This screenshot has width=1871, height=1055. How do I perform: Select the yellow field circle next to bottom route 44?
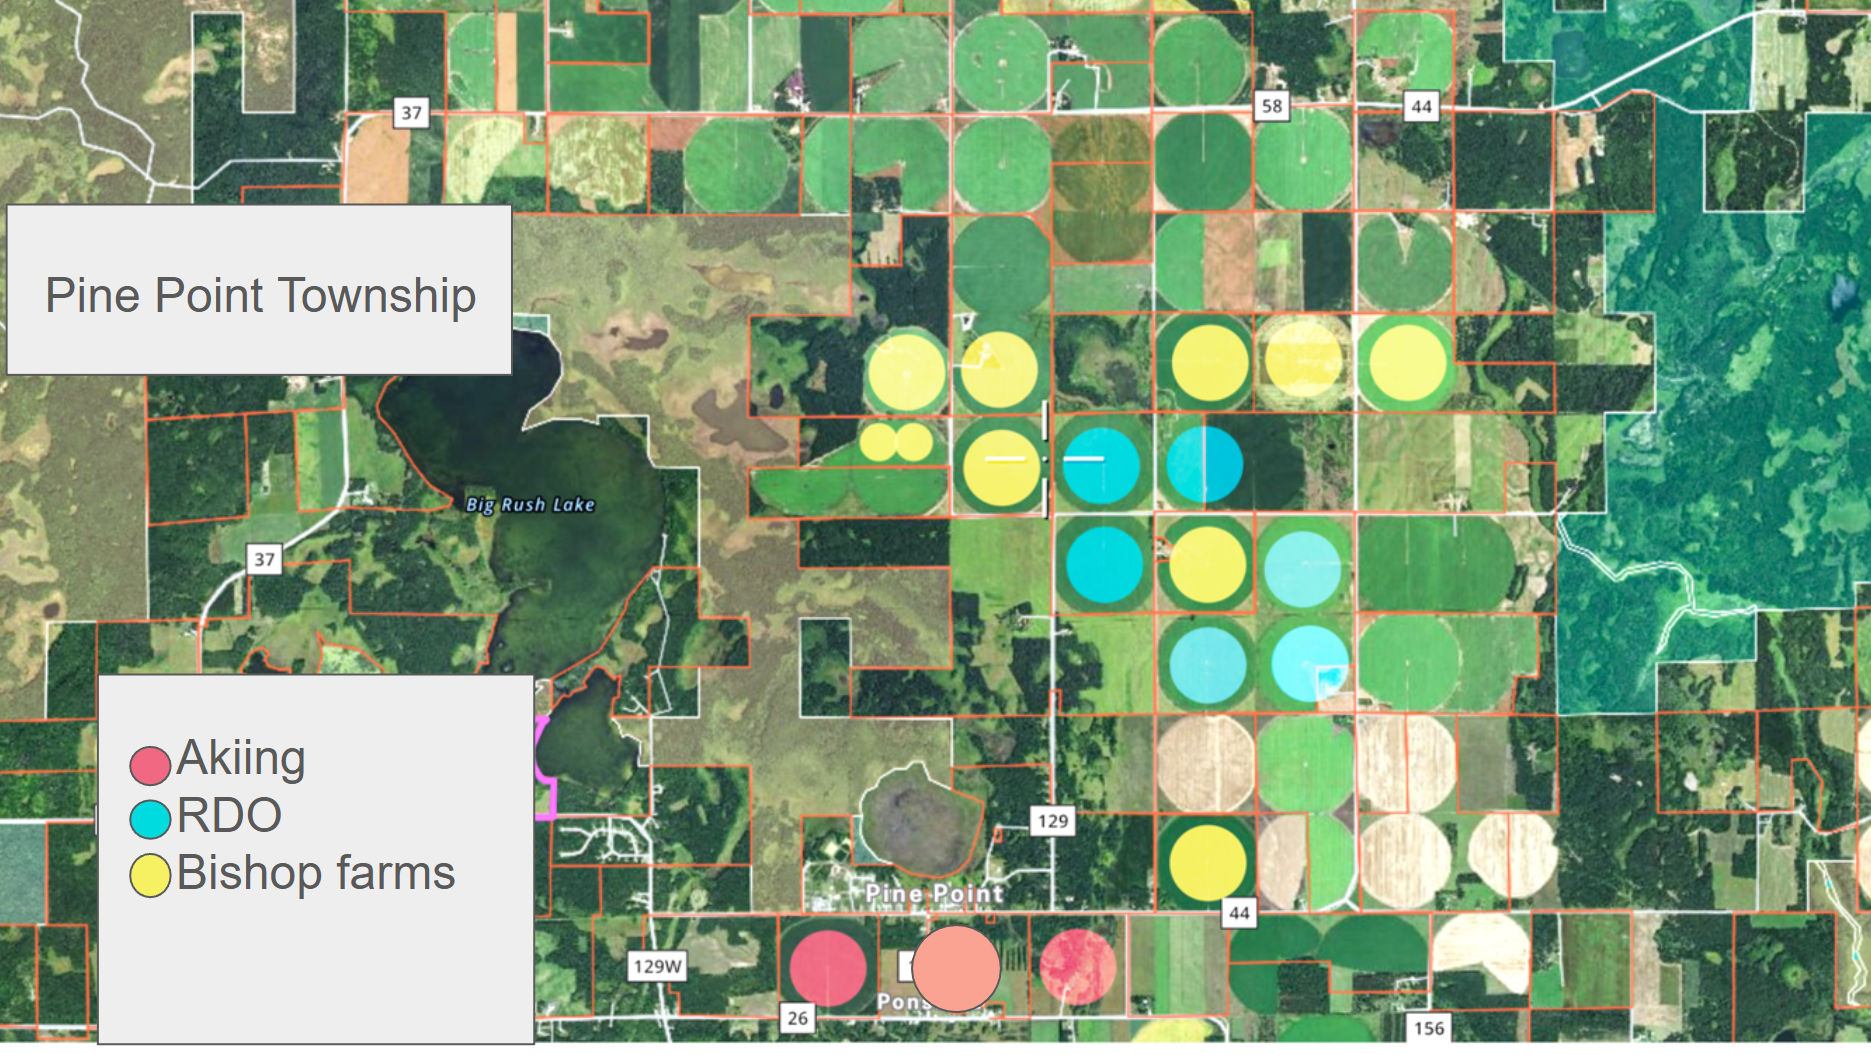1208,862
